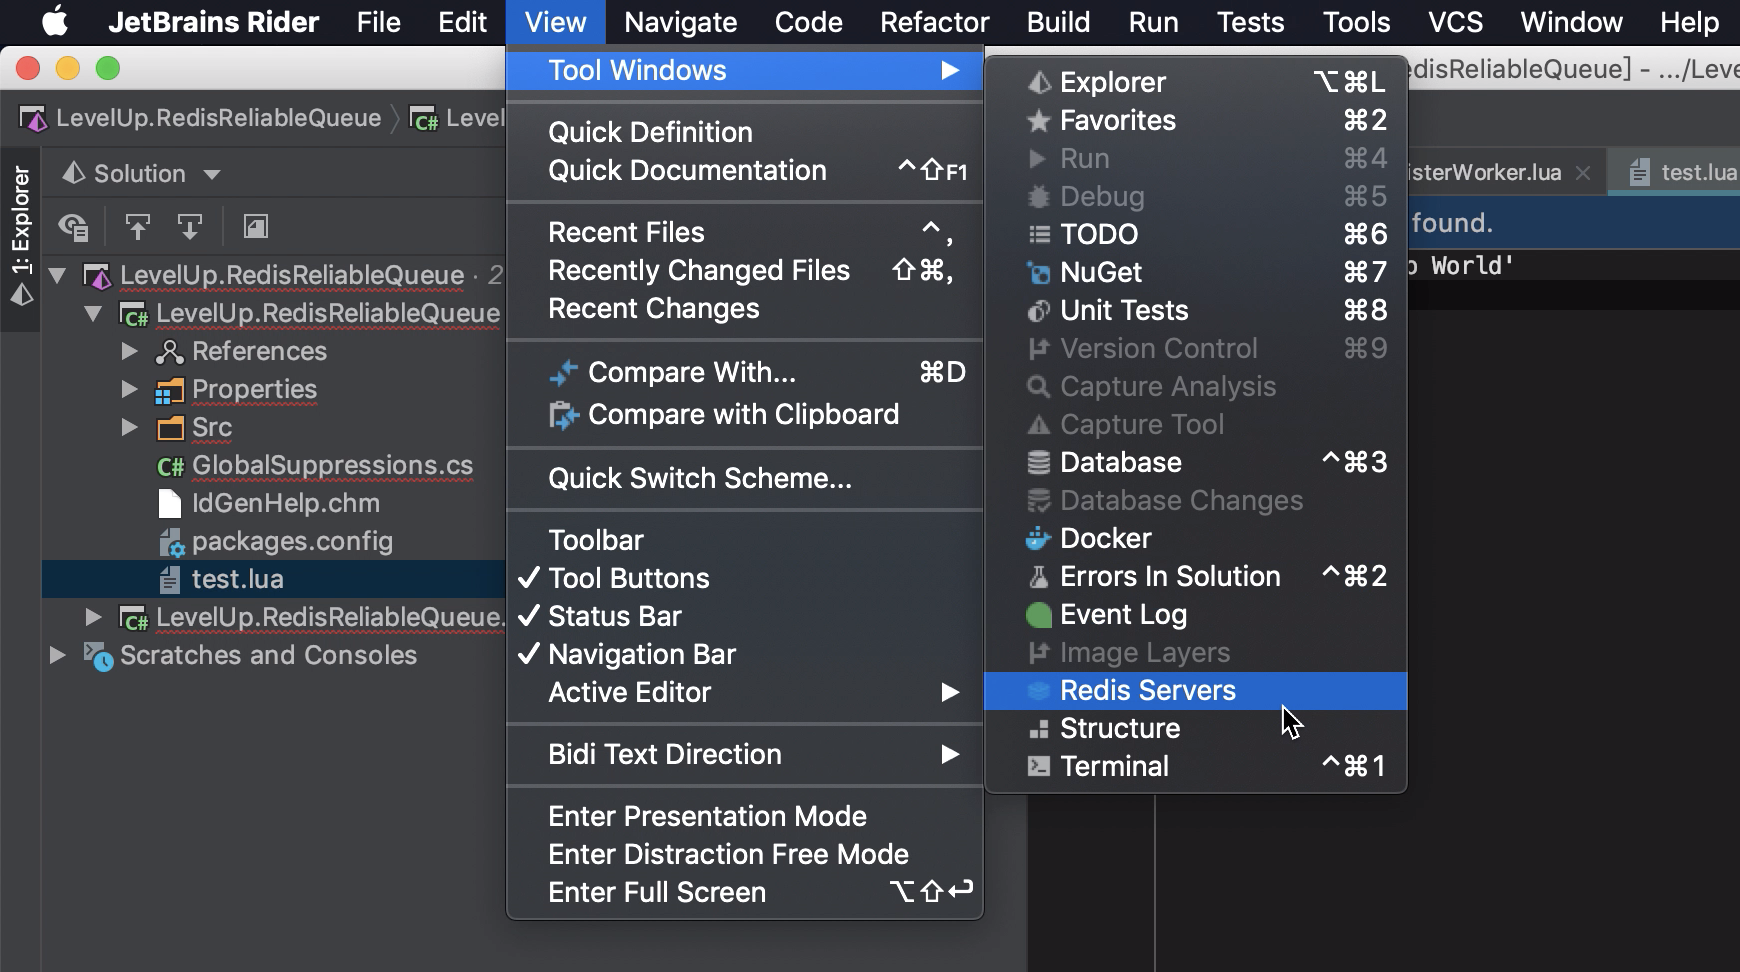The height and width of the screenshot is (972, 1740).
Task: Toggle the Toolbar menu option
Action: pyautogui.click(x=744, y=540)
